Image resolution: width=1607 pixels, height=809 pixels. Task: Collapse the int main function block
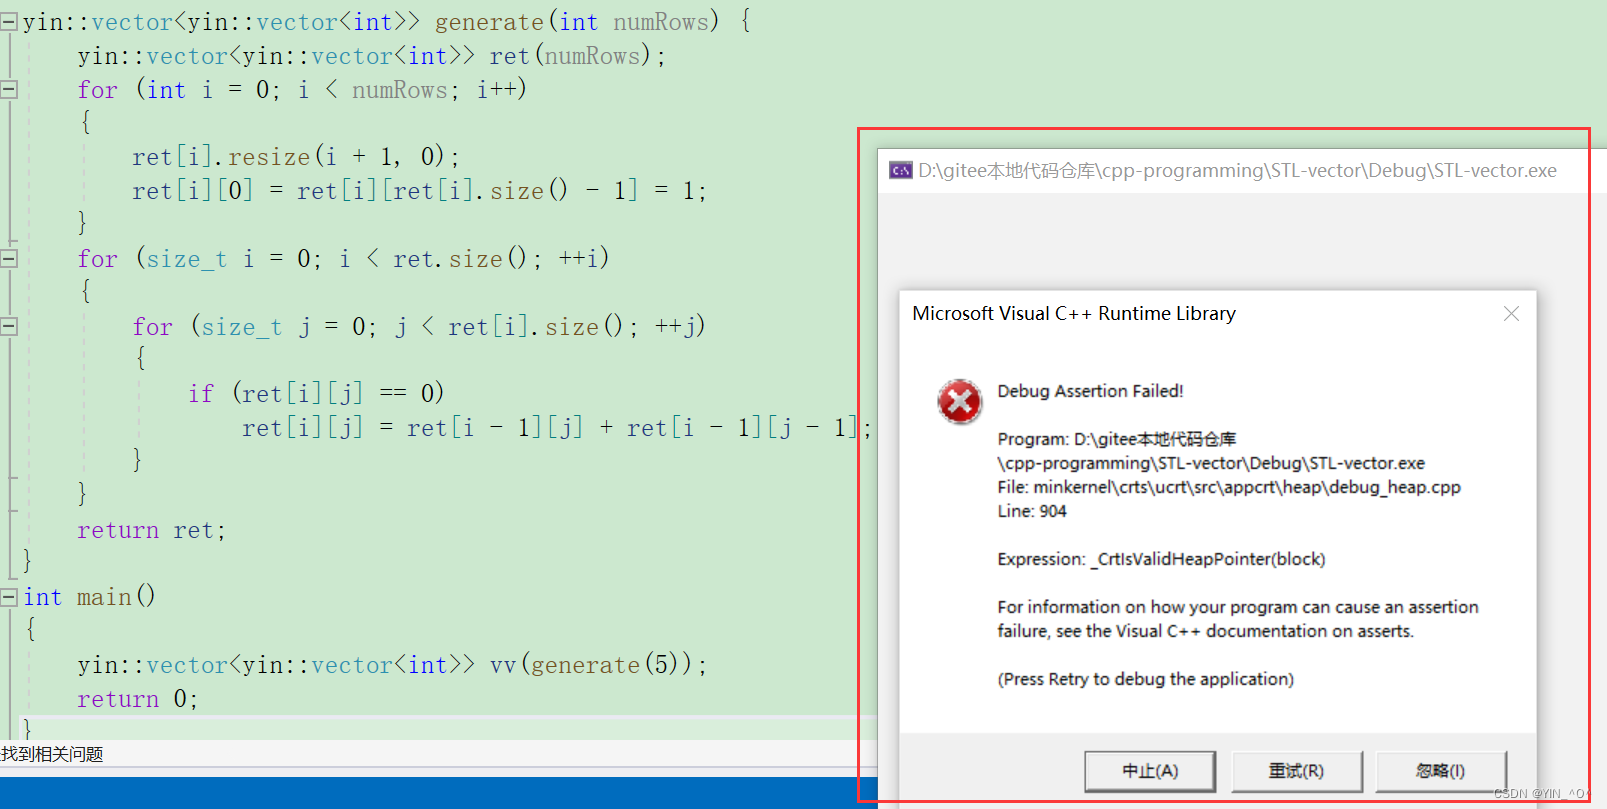point(9,597)
